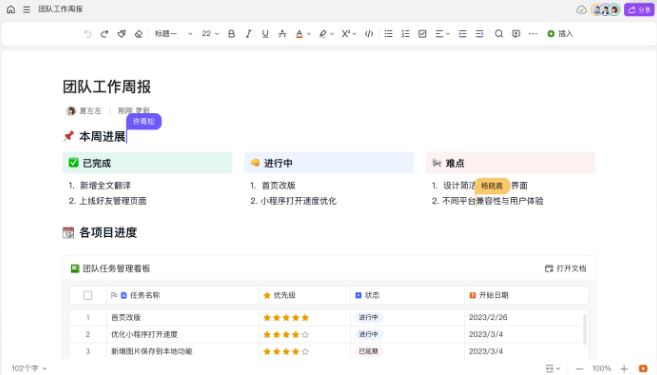Toggle bold formatting

tap(231, 34)
